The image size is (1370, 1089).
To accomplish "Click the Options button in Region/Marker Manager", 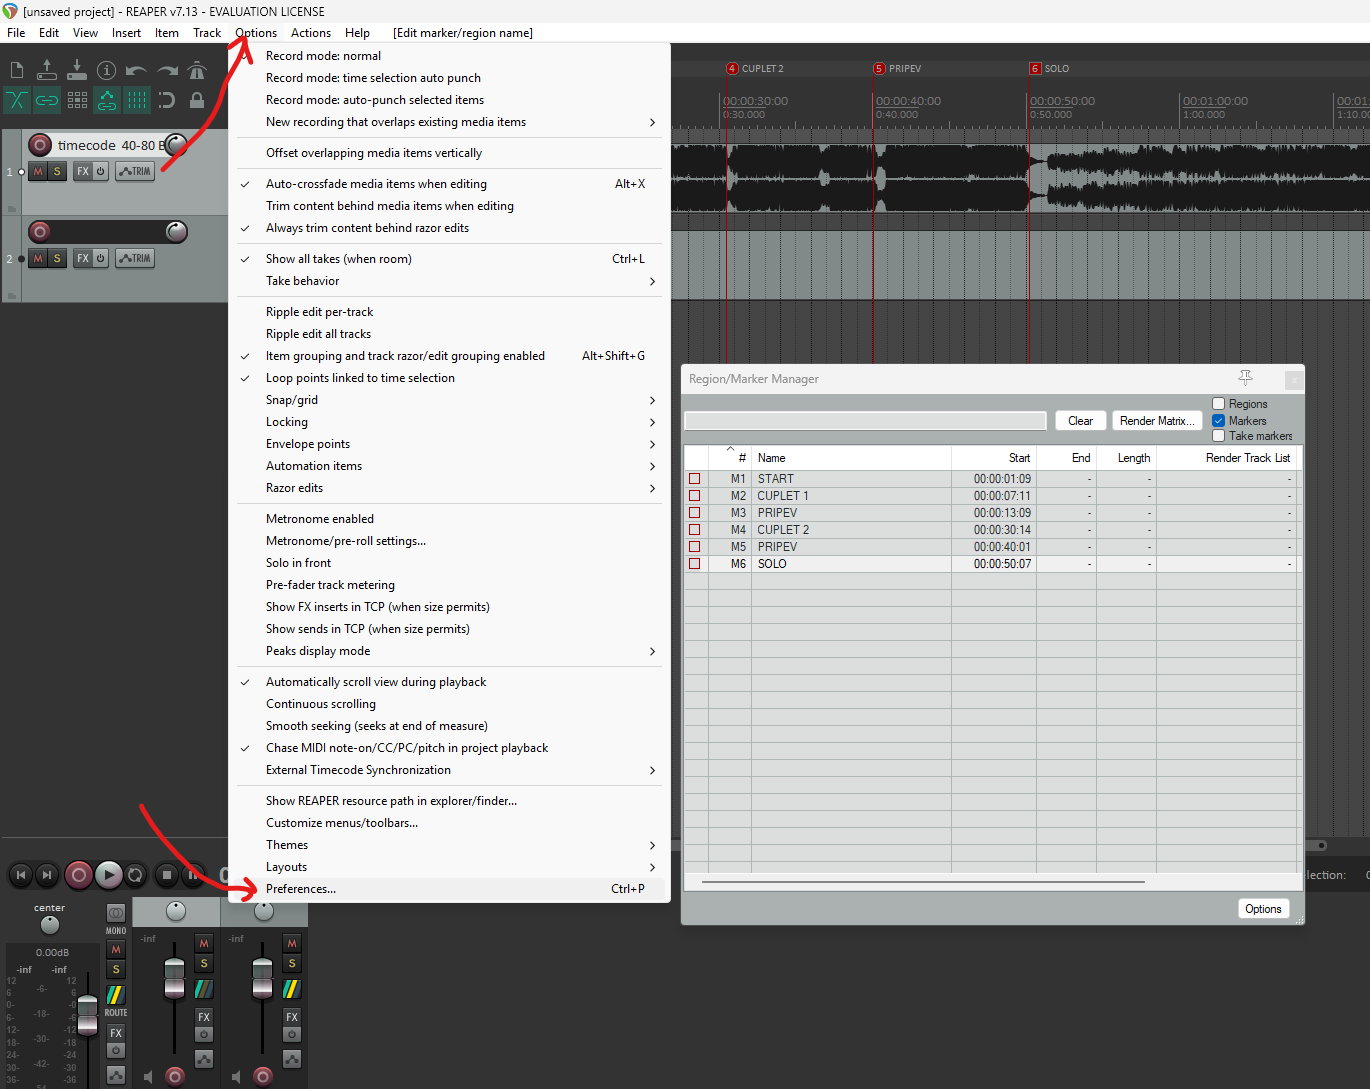I will [x=1263, y=909].
